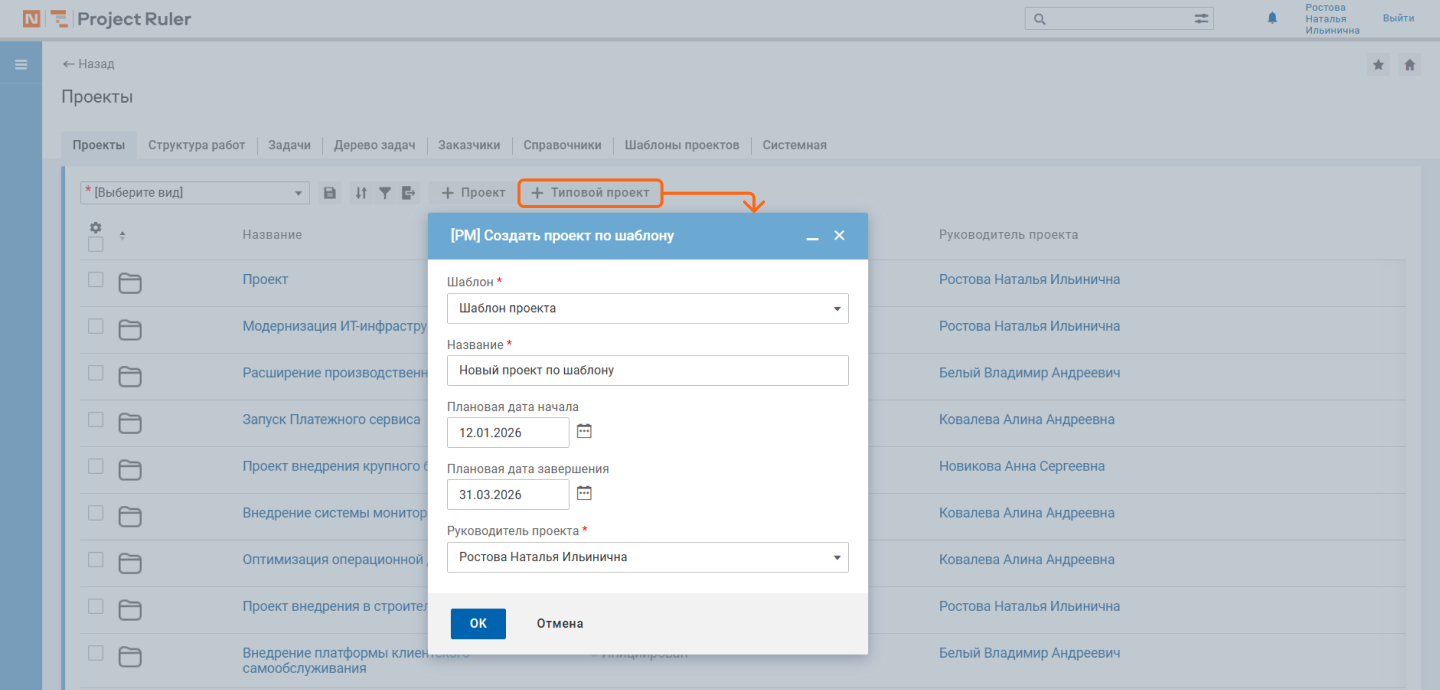The width and height of the screenshot is (1440, 690).
Task: Open the filter funnel icon
Action: (384, 193)
